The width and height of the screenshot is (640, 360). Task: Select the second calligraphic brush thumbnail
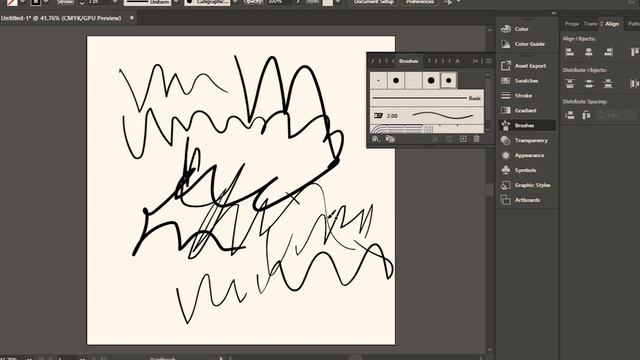[396, 80]
